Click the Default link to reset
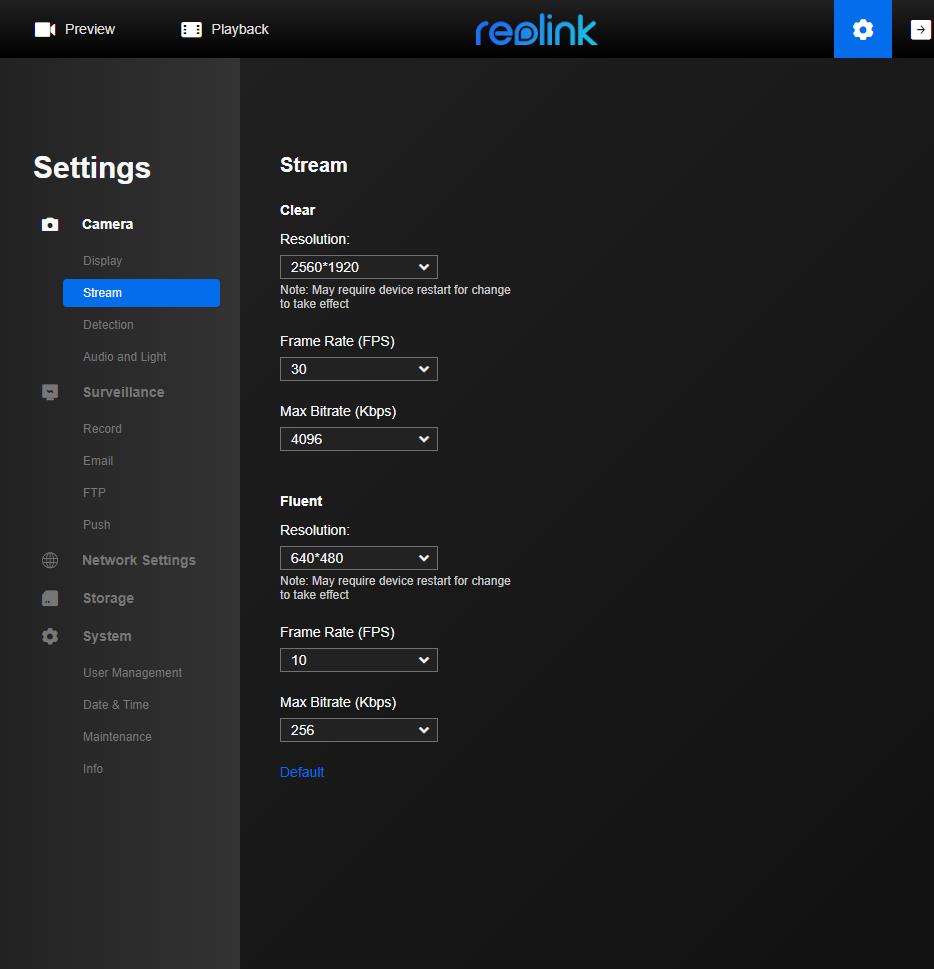This screenshot has width=934, height=969. point(302,772)
